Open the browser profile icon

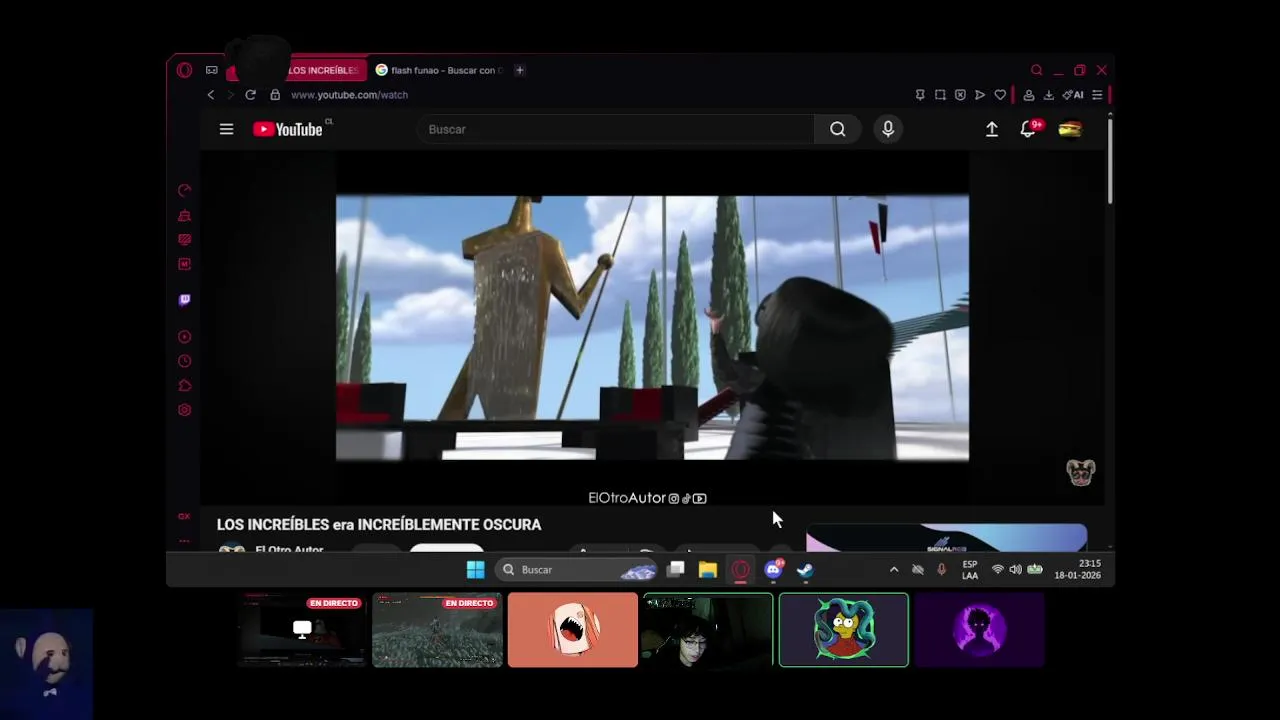1029,95
